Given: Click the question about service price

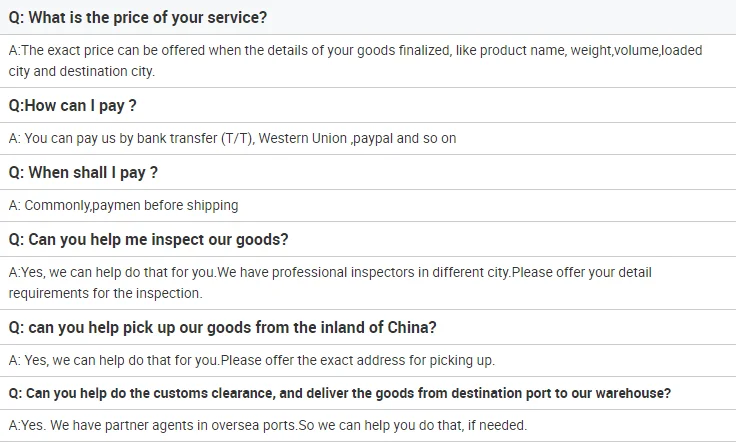Looking at the screenshot, I should 137,18.
